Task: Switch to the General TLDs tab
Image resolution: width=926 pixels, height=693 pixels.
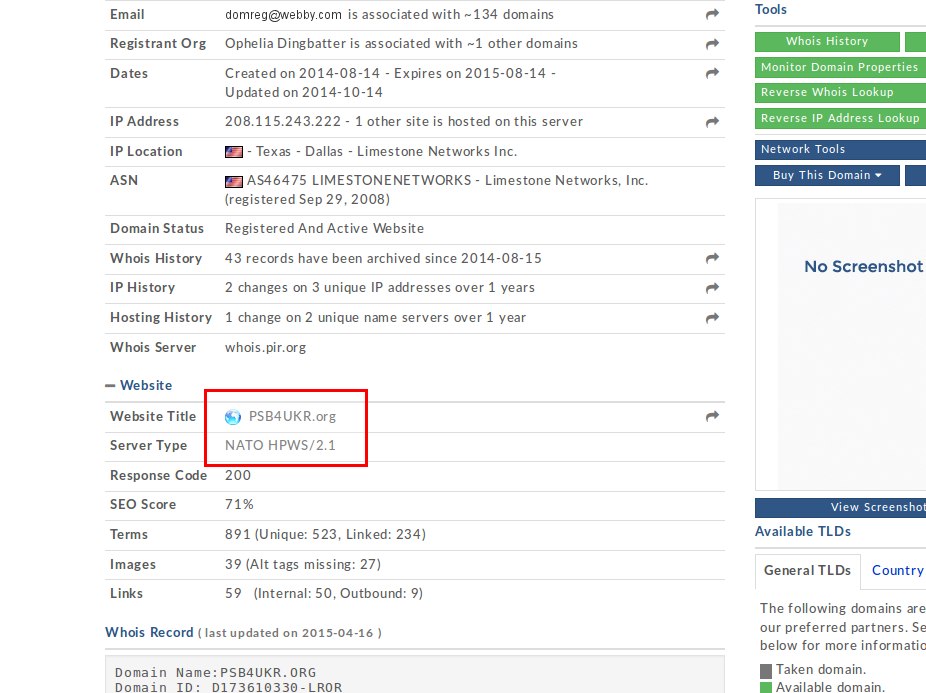Action: pos(807,570)
